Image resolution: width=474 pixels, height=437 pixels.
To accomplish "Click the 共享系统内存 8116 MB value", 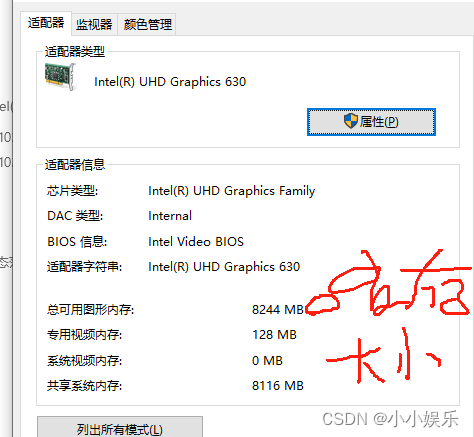I will (x=278, y=386).
